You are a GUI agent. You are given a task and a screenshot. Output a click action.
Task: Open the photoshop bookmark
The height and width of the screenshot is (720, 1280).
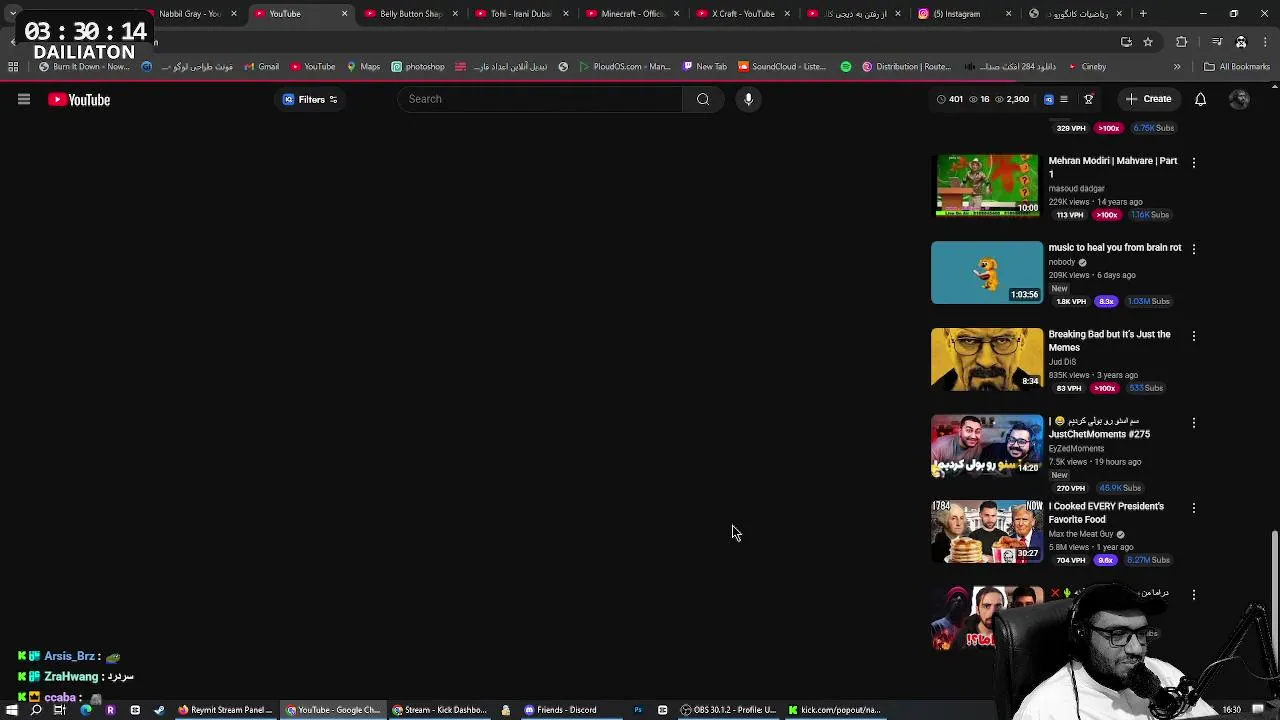point(418,67)
